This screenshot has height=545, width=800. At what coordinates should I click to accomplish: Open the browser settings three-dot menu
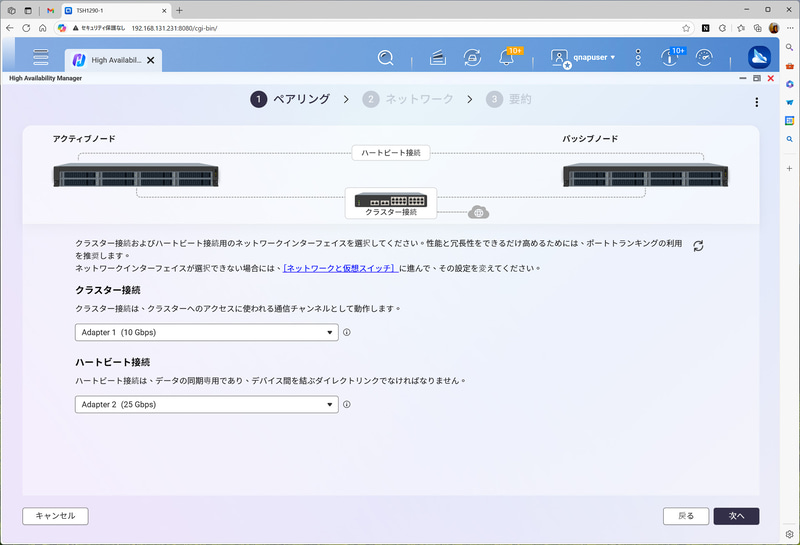789,28
